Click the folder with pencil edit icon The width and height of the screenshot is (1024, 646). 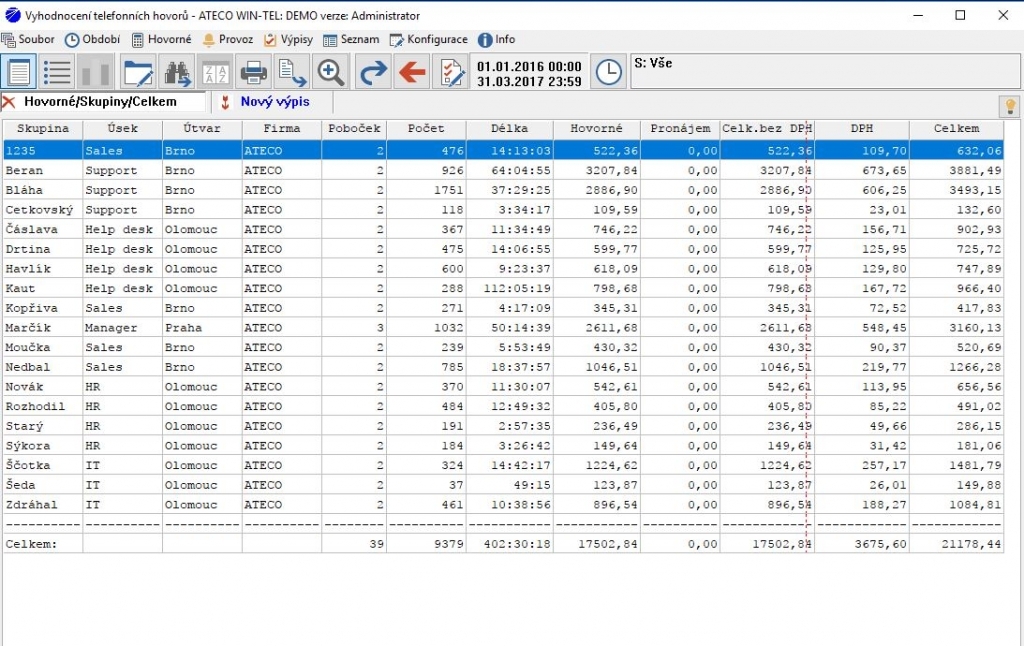(138, 72)
